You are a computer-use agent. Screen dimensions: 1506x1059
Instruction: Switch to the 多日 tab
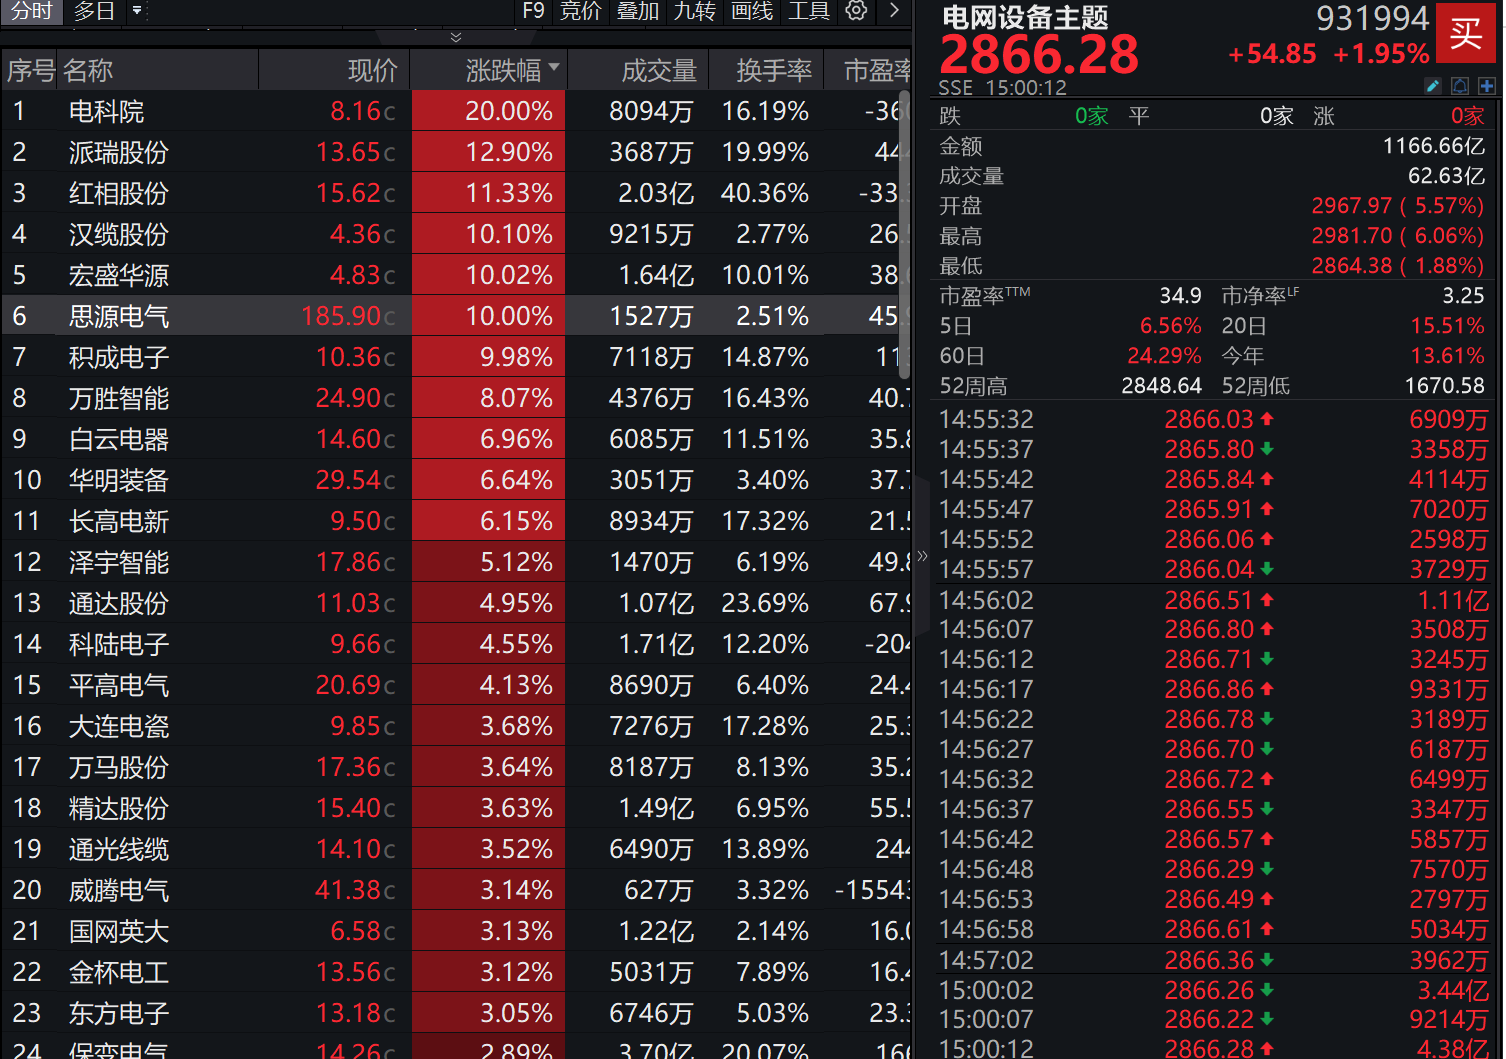[94, 11]
